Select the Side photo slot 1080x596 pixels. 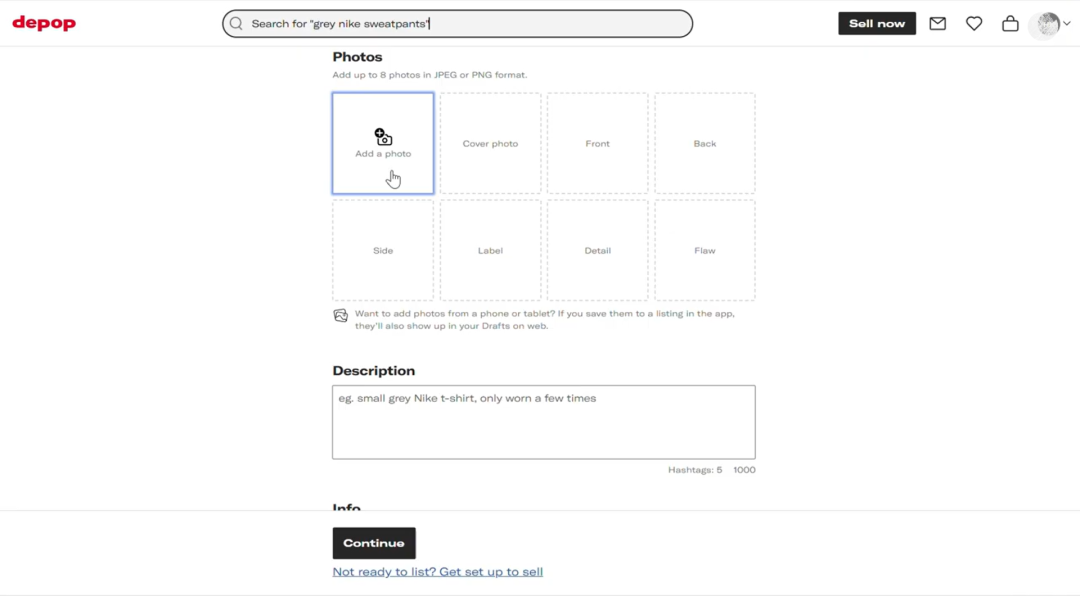(x=383, y=250)
